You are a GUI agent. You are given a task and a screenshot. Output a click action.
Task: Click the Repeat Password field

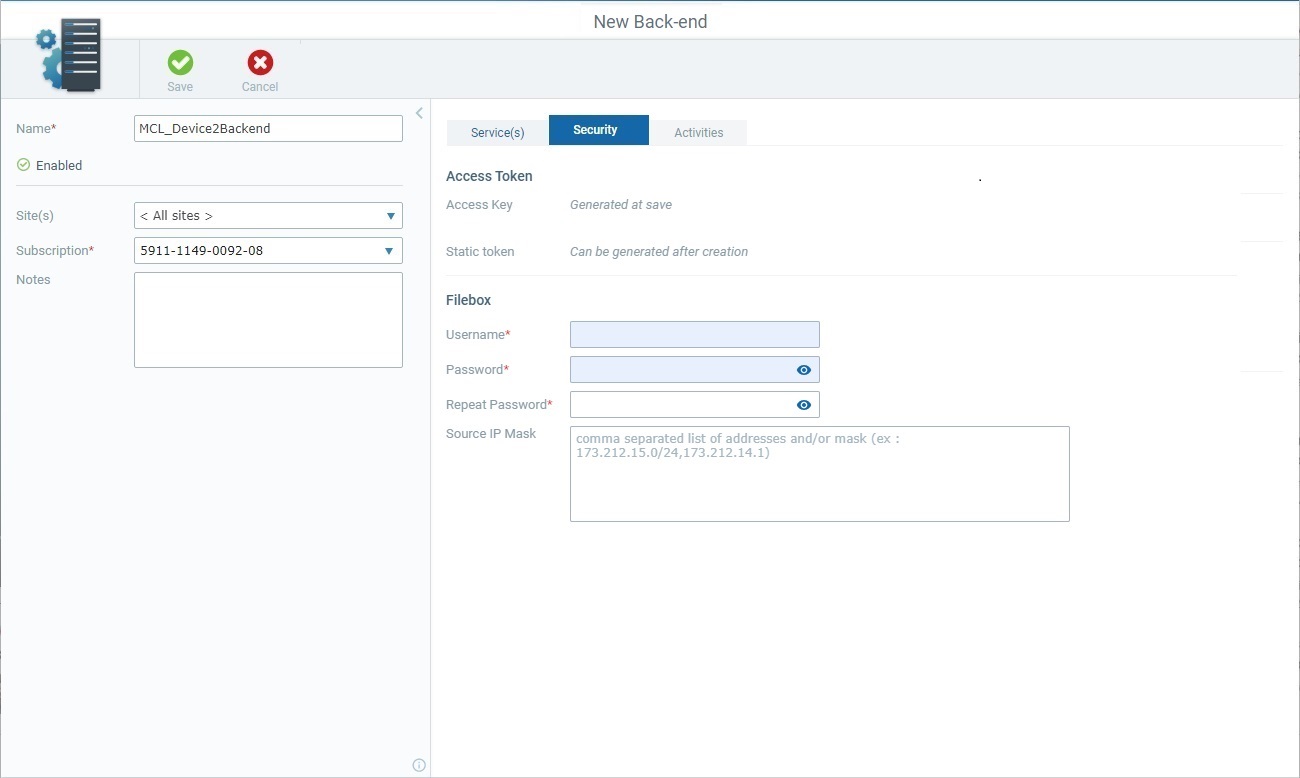(680, 404)
